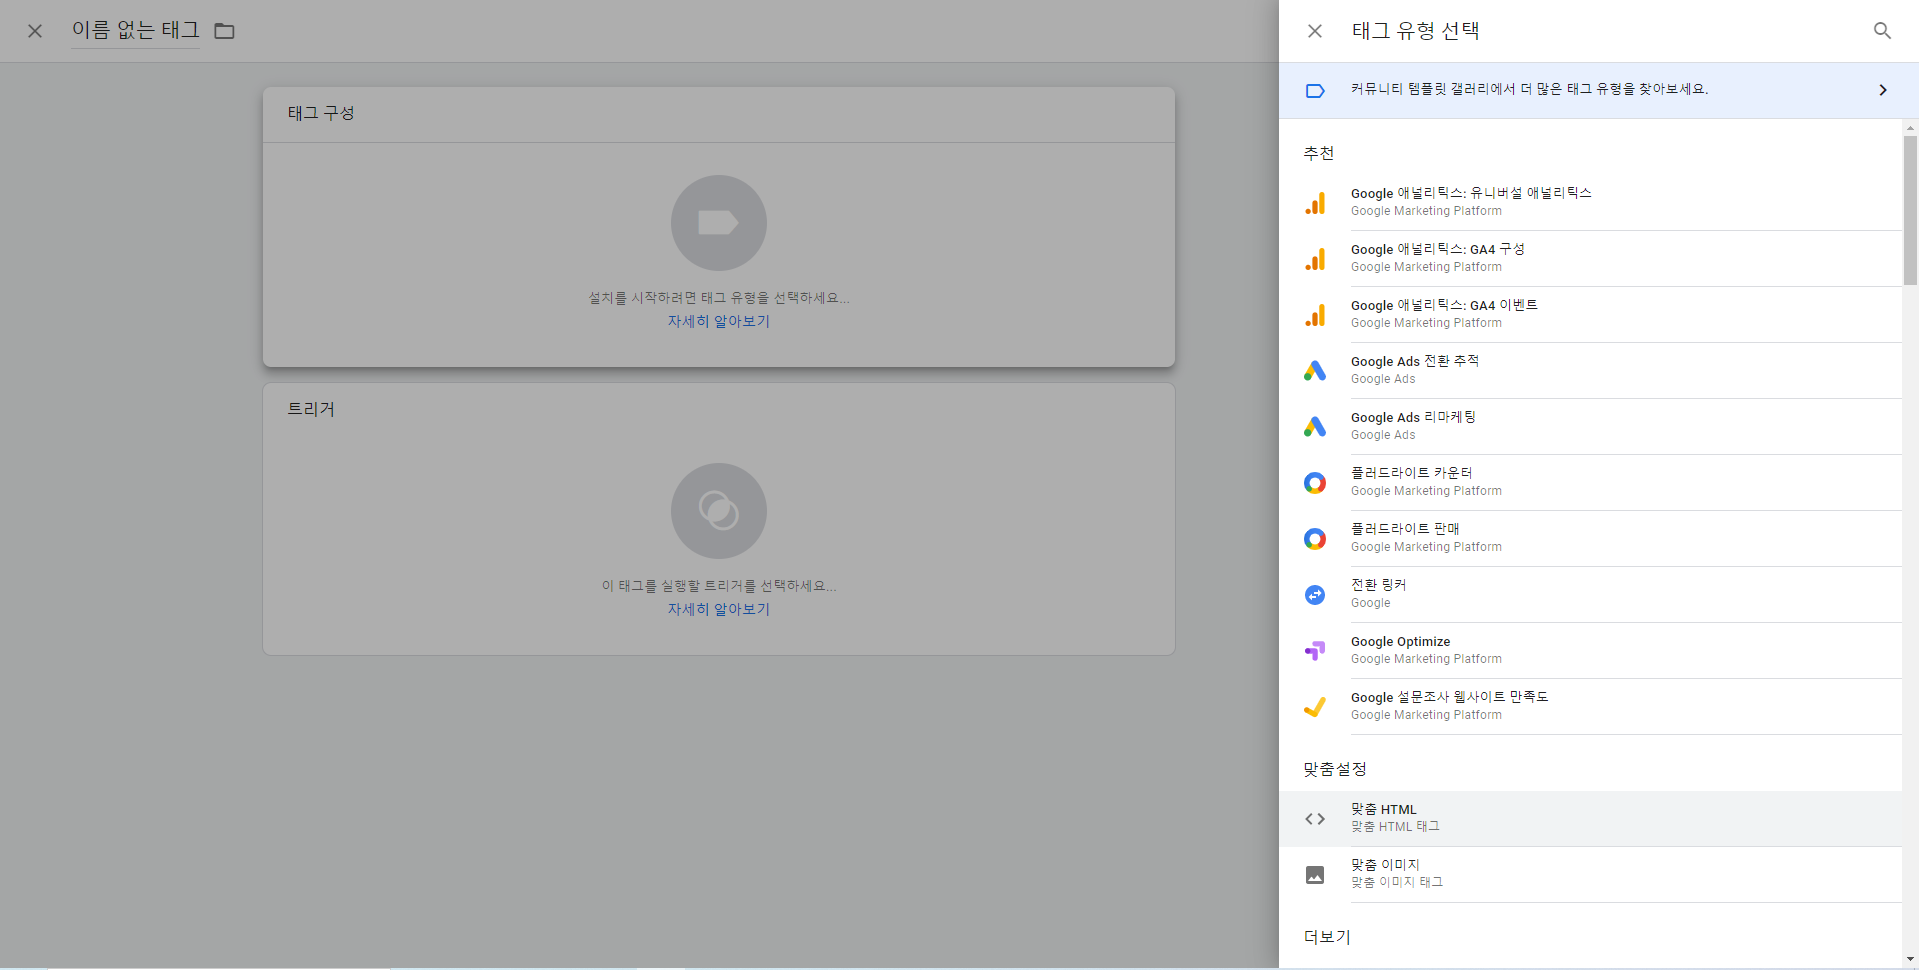Click the community template gallery tag icon

pos(1315,90)
